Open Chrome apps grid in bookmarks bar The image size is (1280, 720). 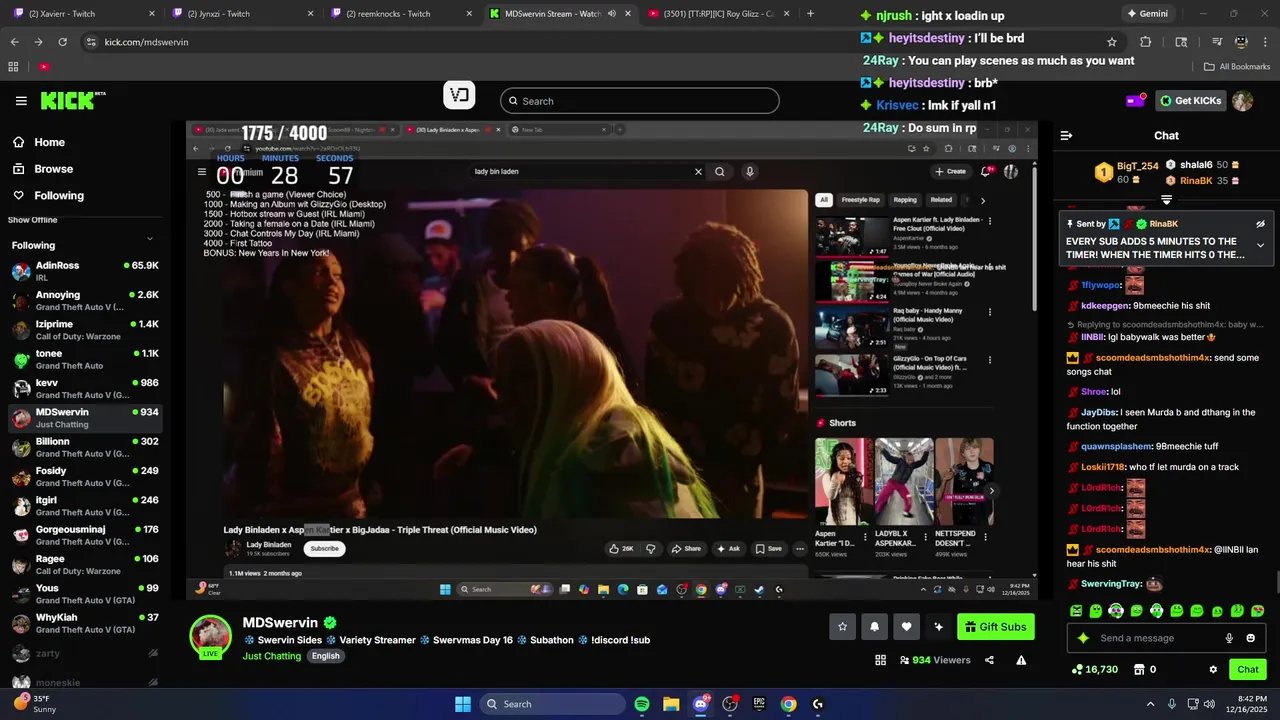pyautogui.click(x=13, y=67)
